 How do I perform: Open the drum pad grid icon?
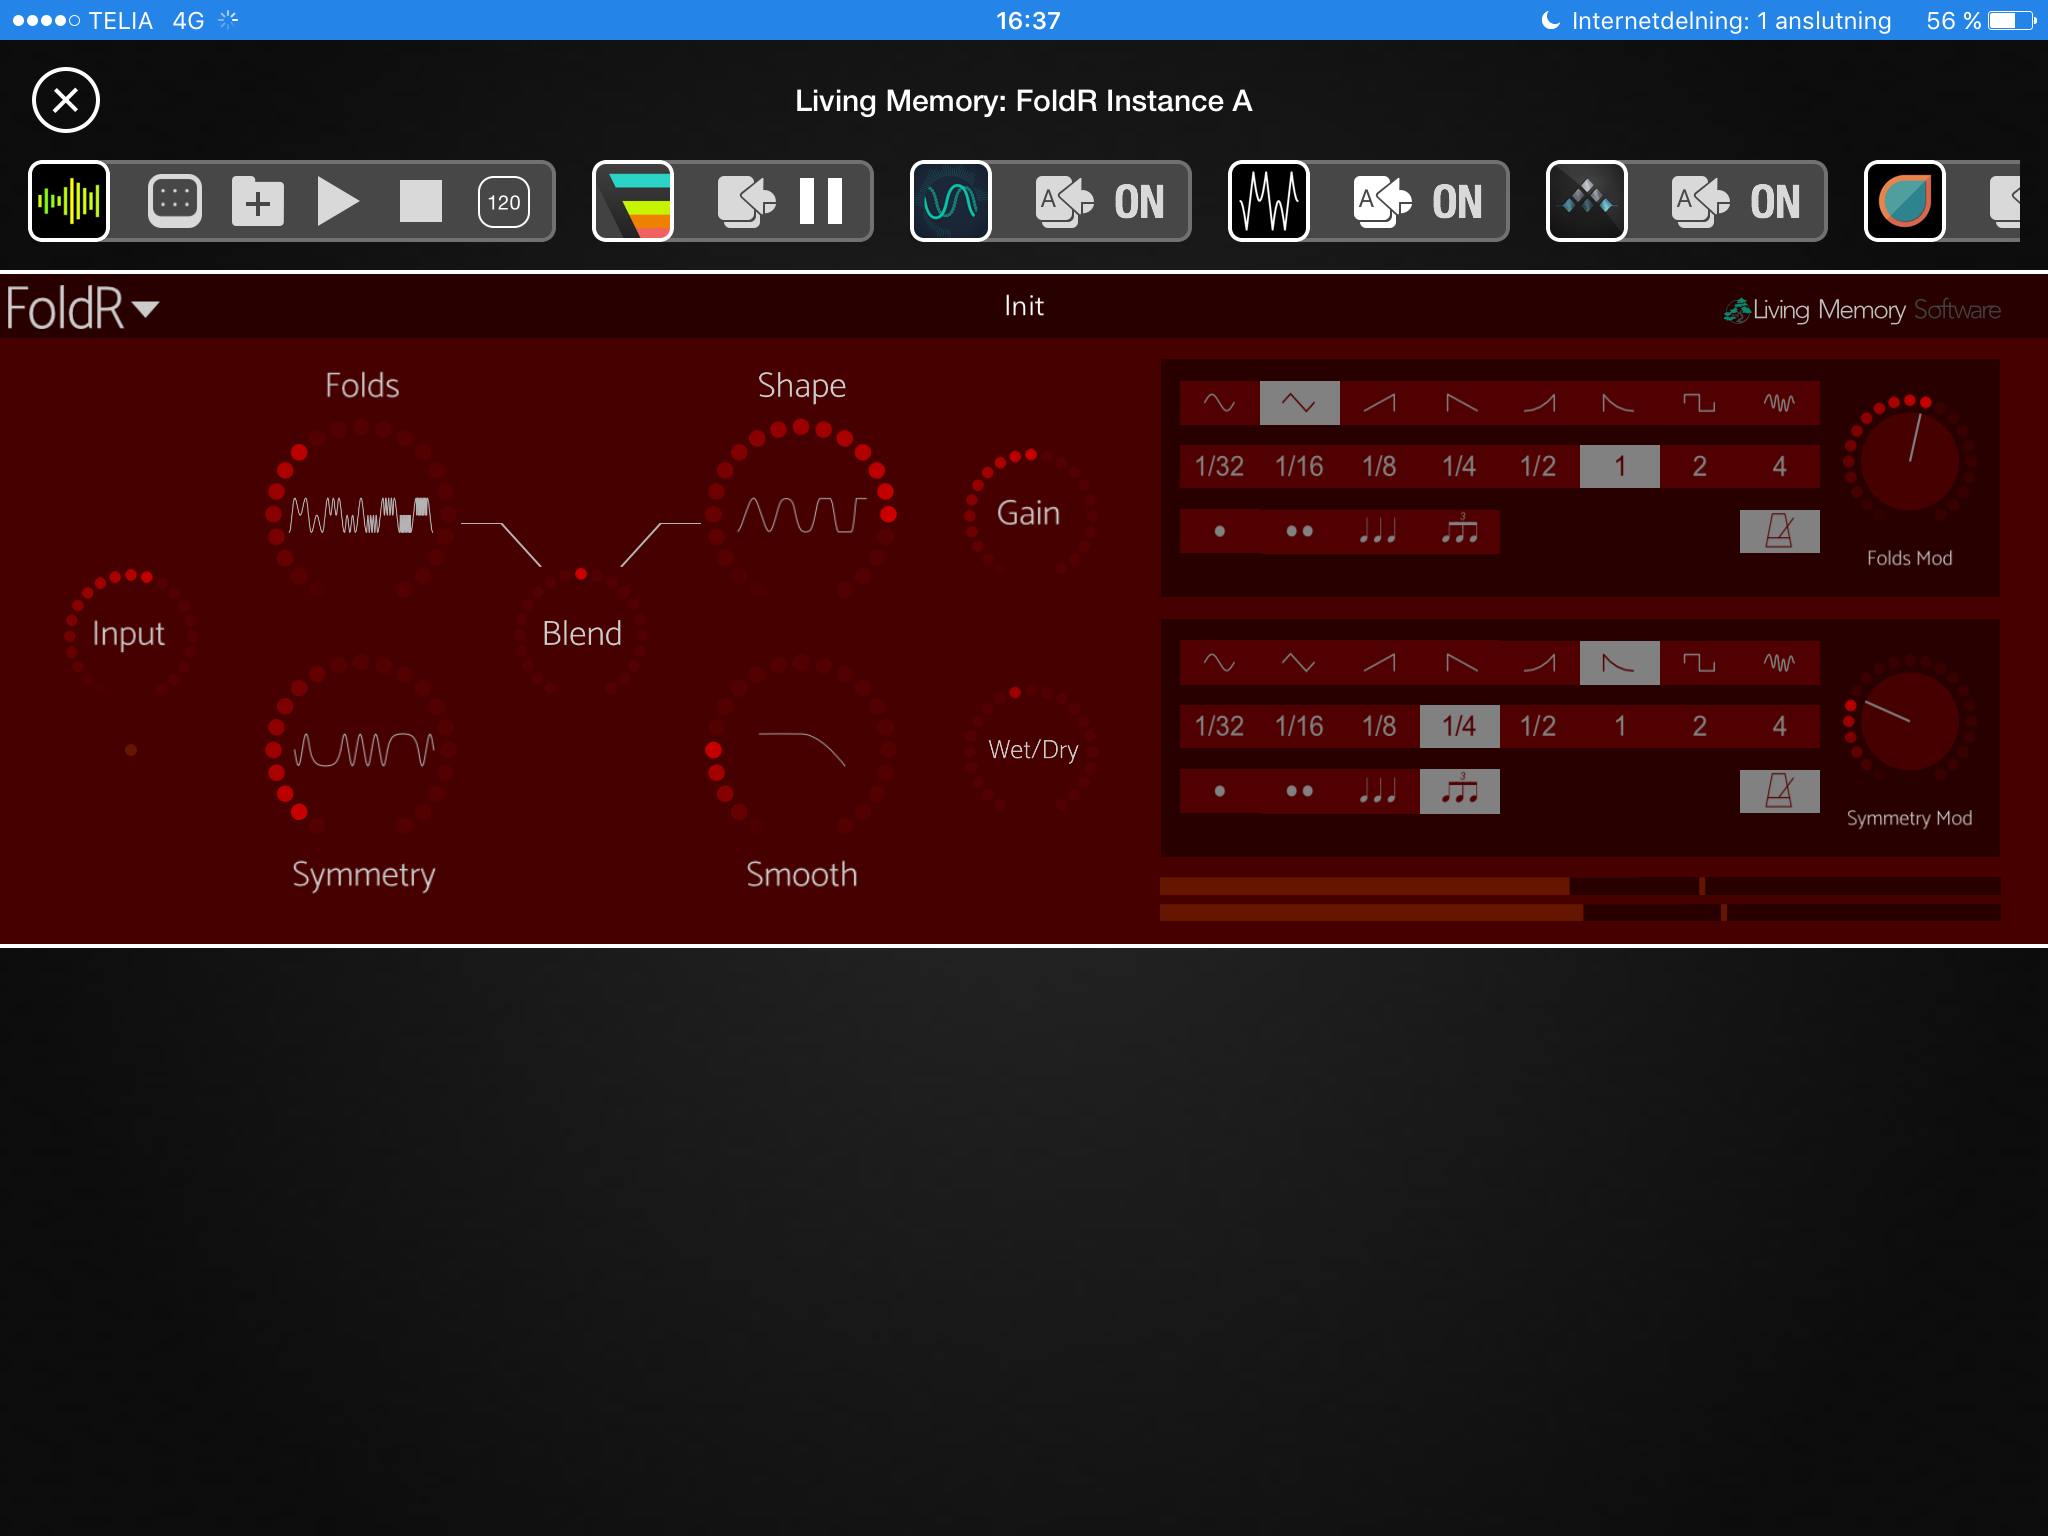[x=175, y=201]
